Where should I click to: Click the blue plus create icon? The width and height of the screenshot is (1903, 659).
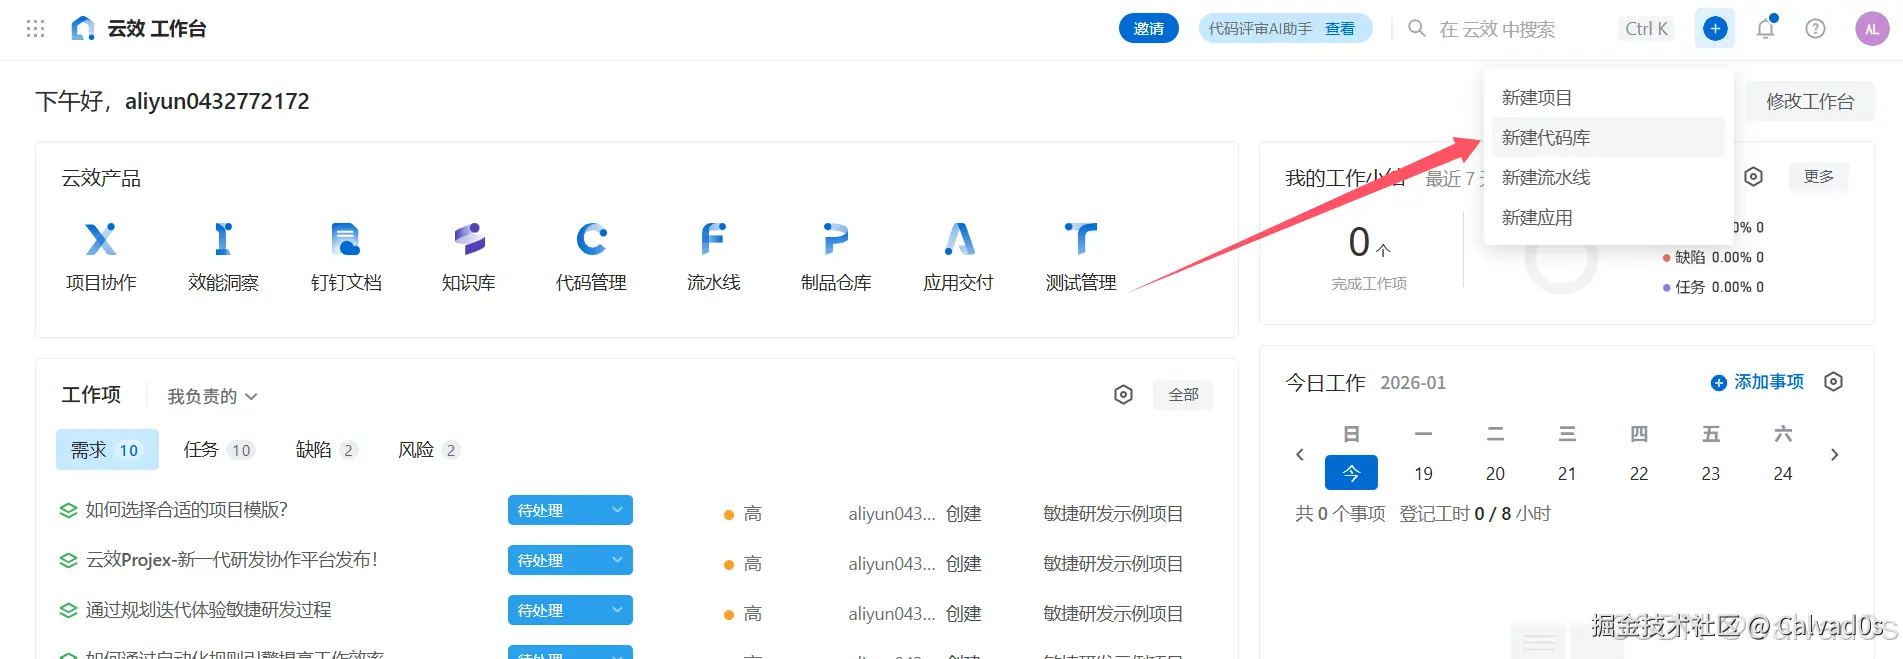coord(1714,29)
